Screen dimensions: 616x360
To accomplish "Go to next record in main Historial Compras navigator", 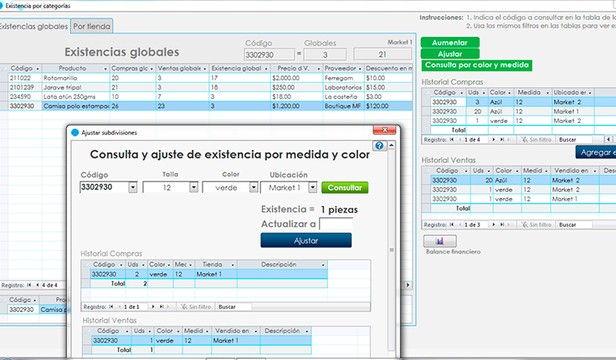I will point(493,140).
